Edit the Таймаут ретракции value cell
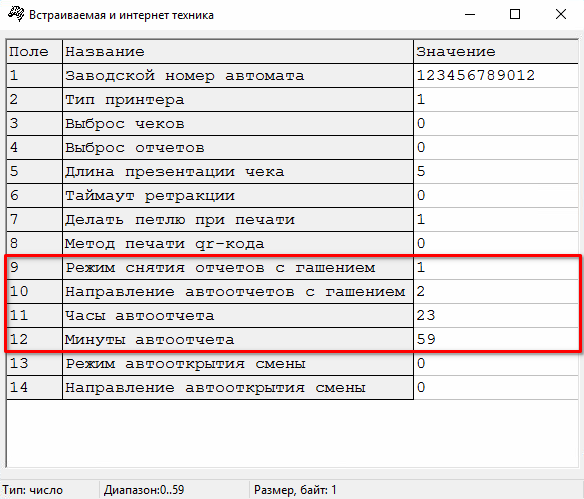This screenshot has height=499, width=584. pos(496,195)
